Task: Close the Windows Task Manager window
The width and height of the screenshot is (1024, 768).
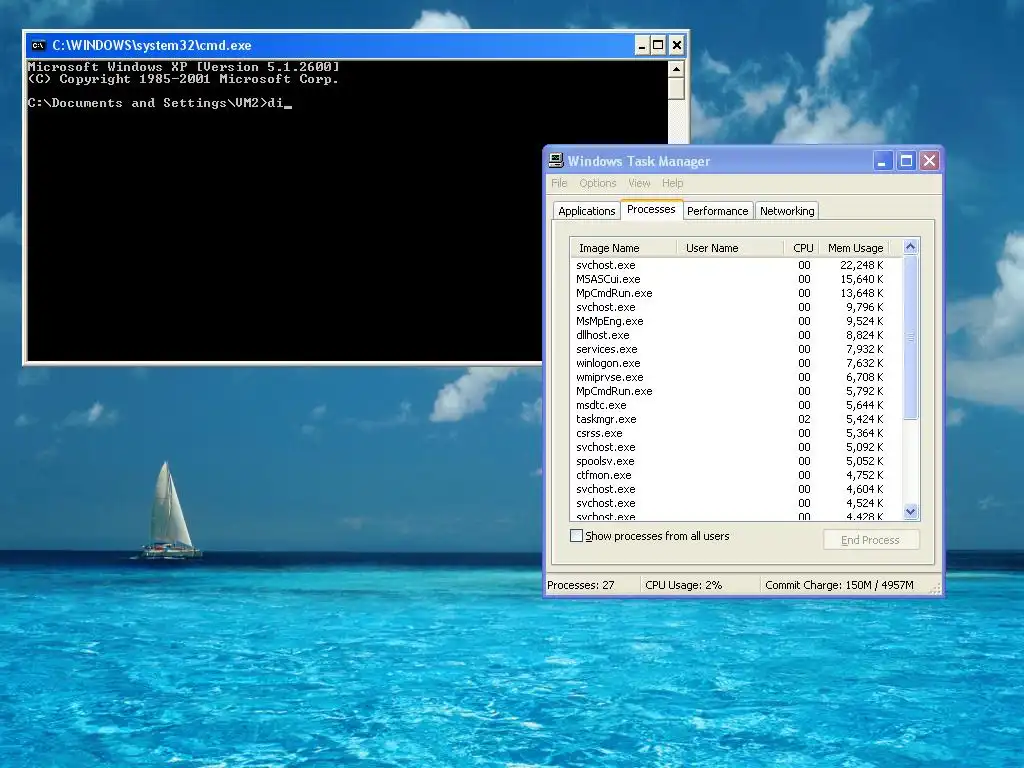Action: pos(929,161)
